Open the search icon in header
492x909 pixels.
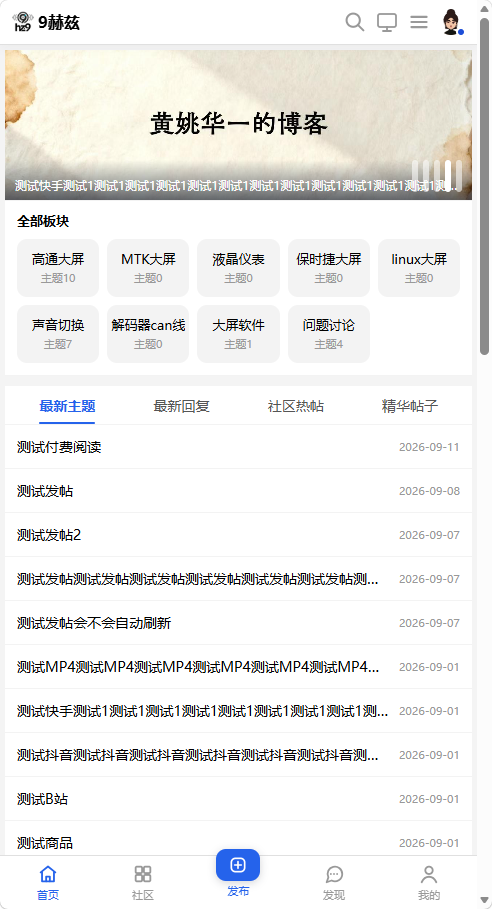[355, 22]
